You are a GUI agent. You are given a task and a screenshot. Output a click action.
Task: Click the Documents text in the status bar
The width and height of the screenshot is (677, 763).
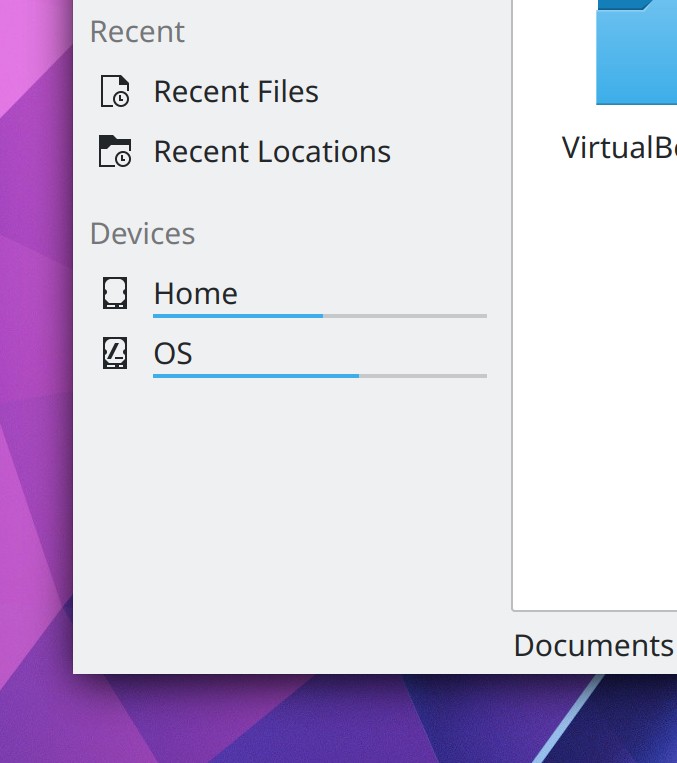[x=593, y=646]
